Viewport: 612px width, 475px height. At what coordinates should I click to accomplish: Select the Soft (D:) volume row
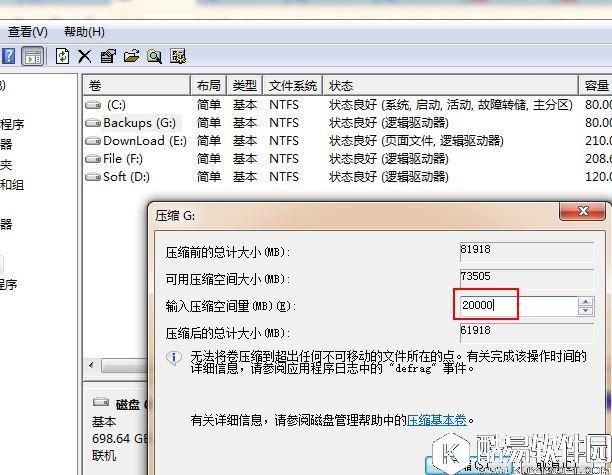point(347,177)
